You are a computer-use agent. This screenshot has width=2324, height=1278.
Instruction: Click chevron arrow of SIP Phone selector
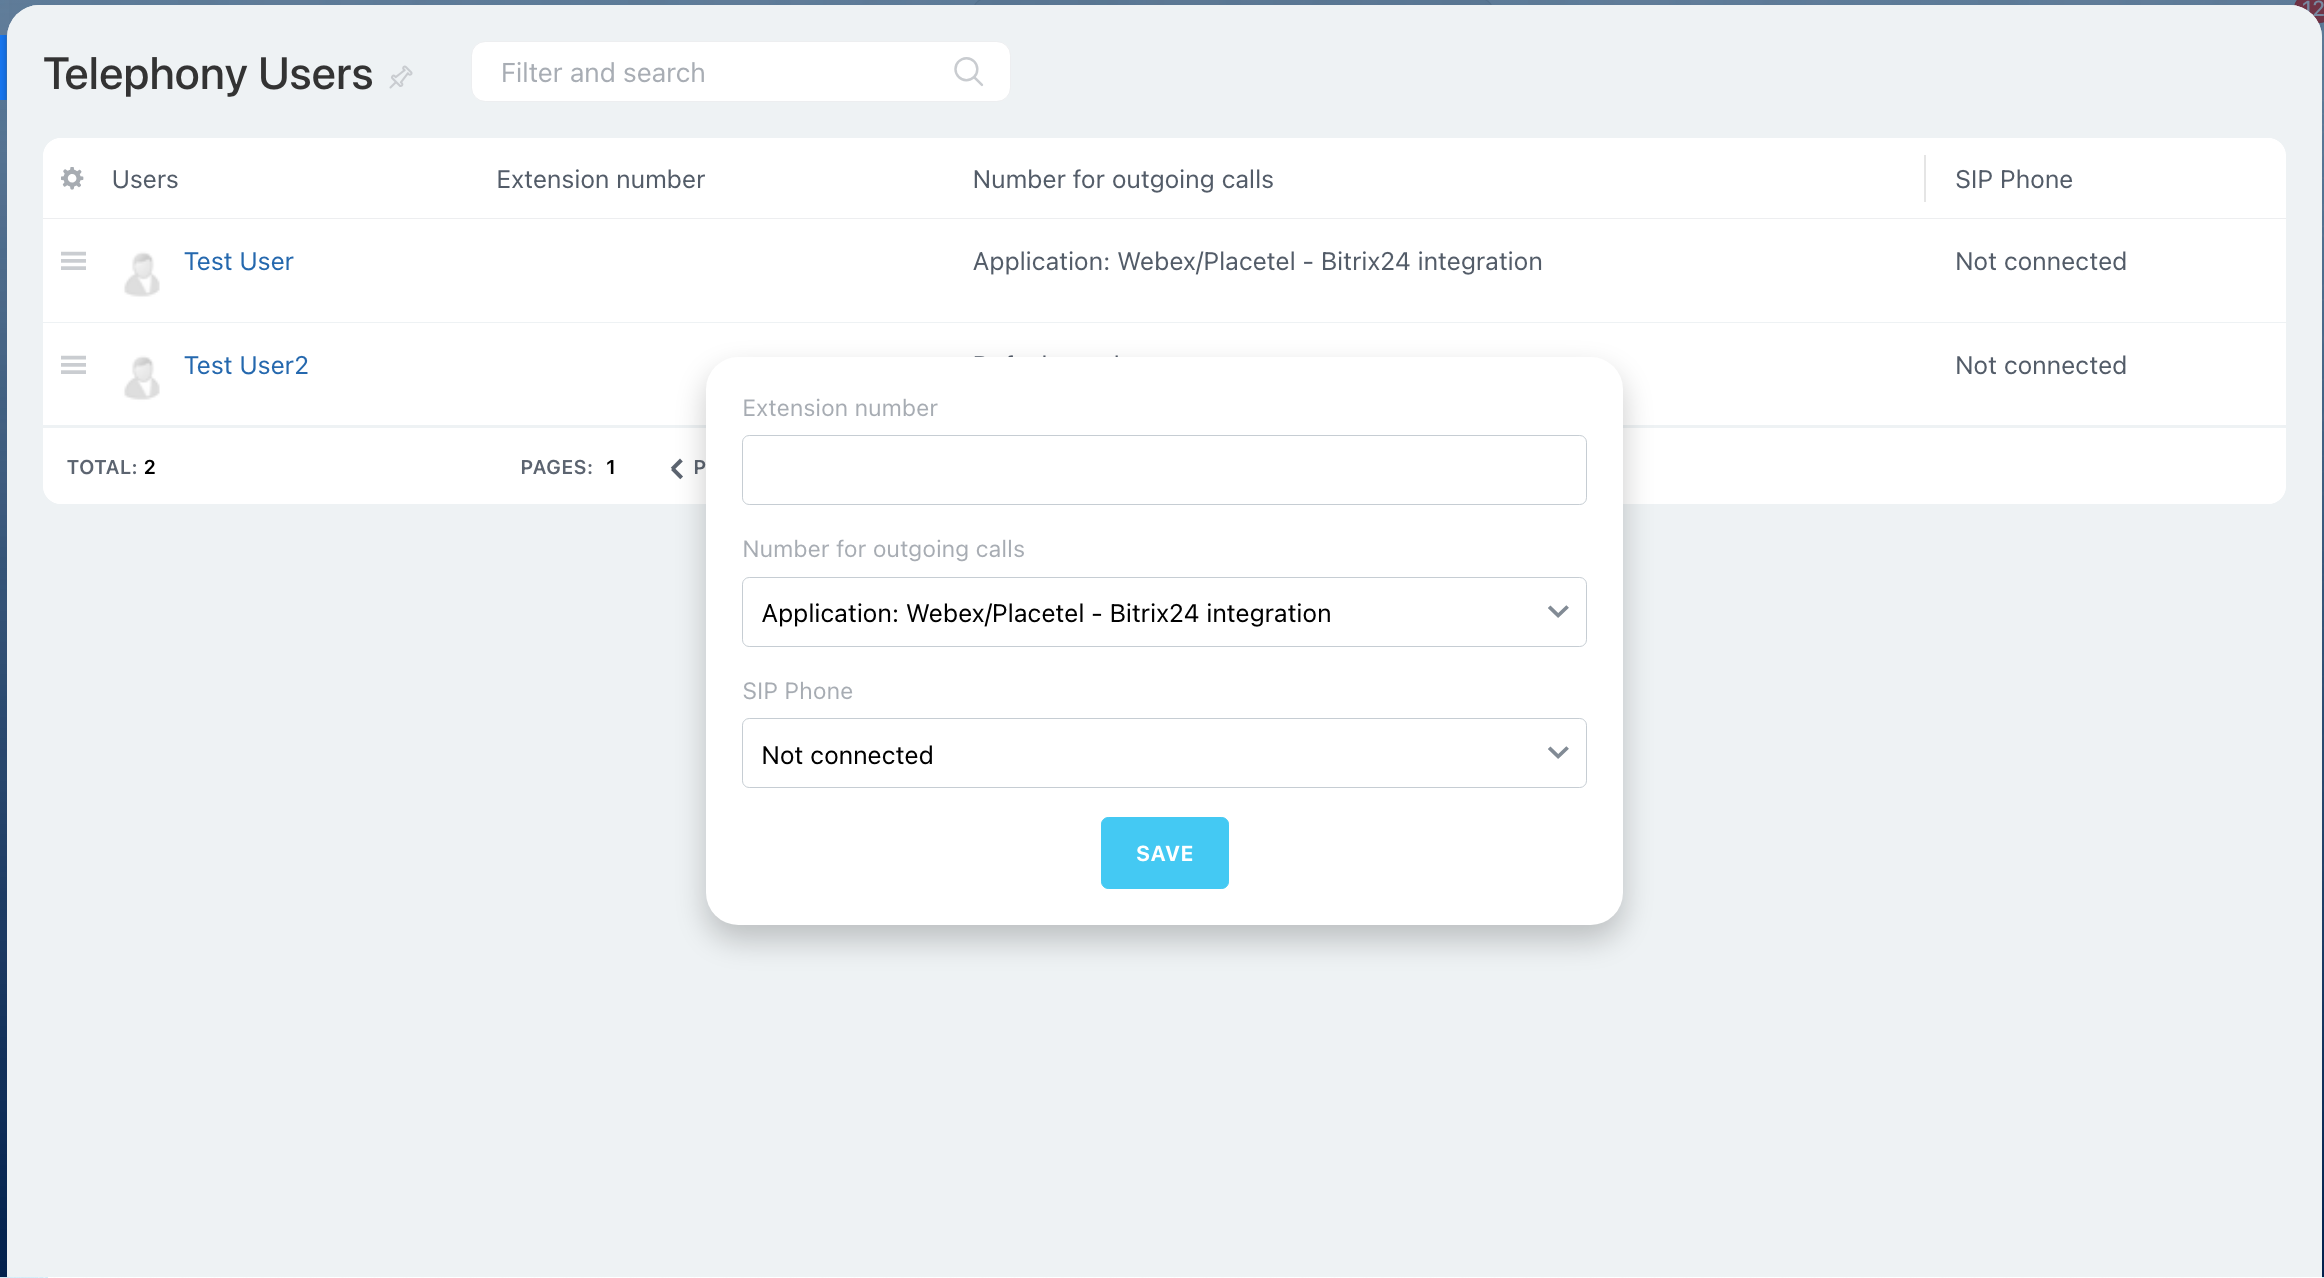coord(1557,753)
